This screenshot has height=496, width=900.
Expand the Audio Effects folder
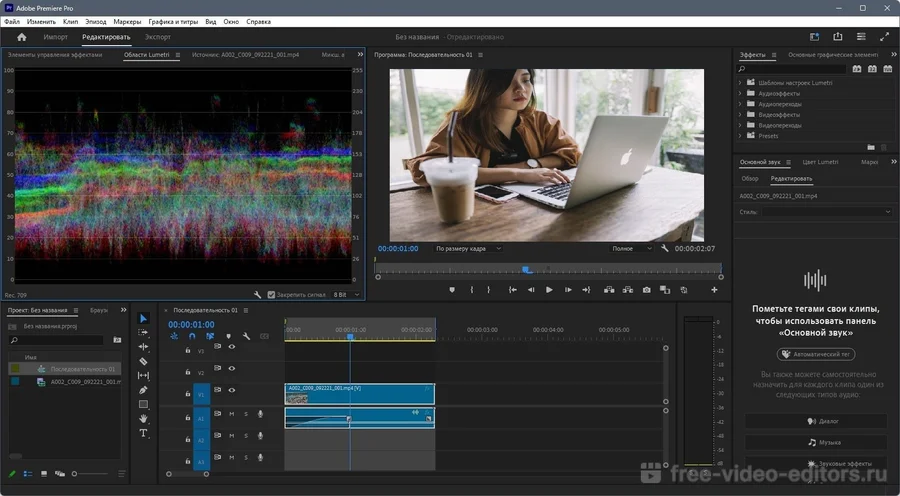click(740, 93)
